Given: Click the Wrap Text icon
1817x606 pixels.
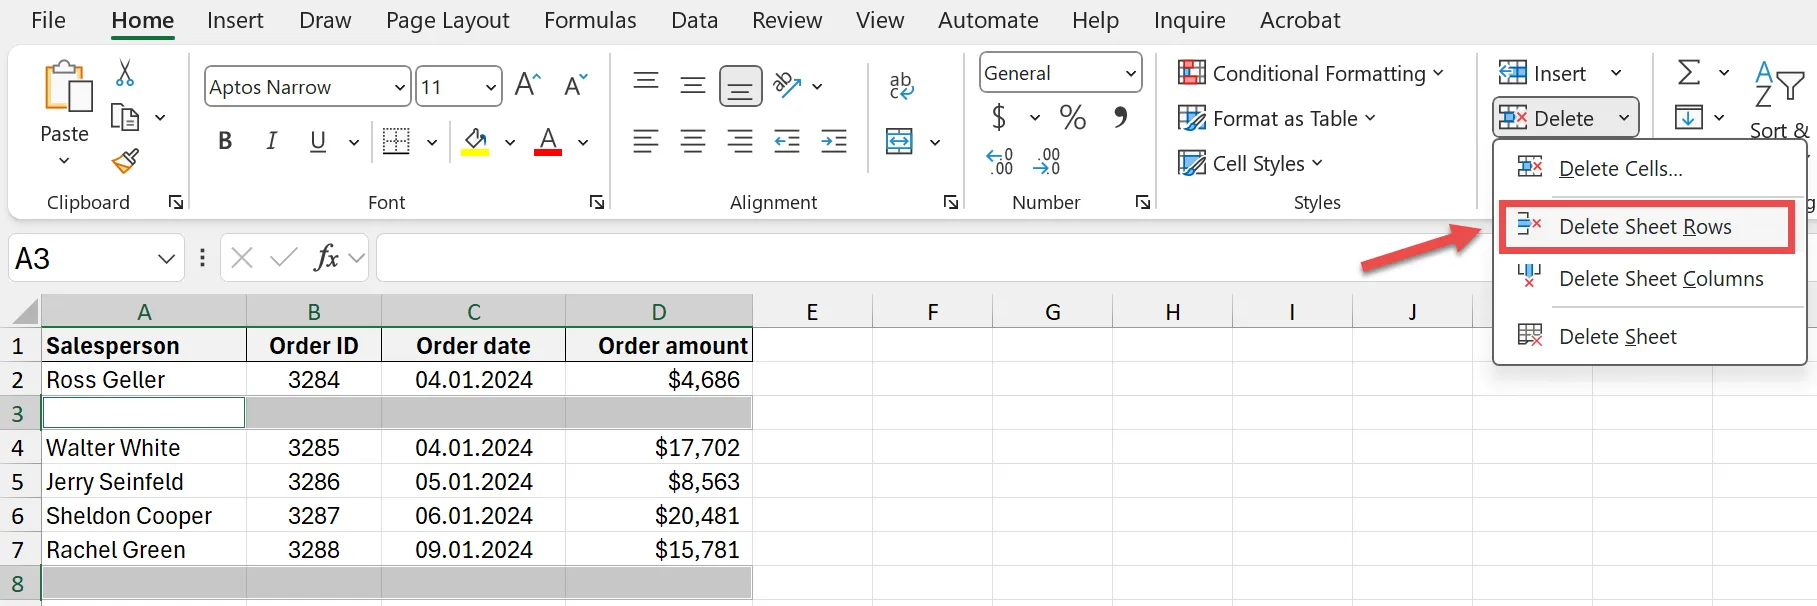Looking at the screenshot, I should point(901,86).
